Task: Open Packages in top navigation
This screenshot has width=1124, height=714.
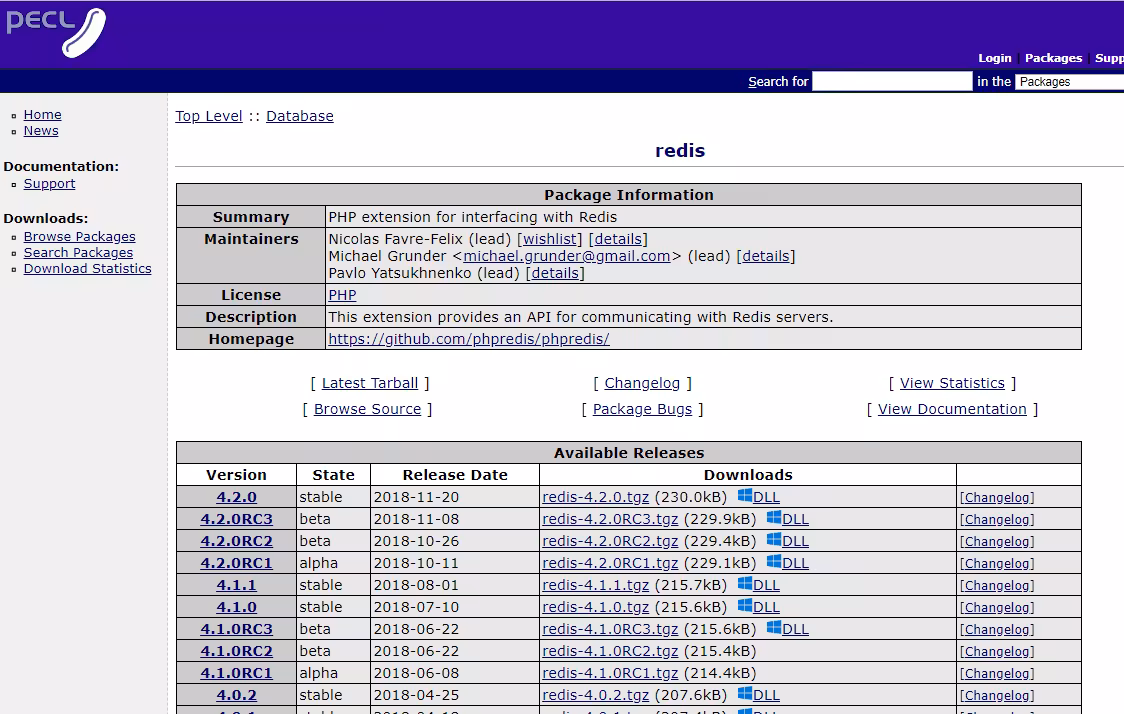Action: tap(1053, 58)
